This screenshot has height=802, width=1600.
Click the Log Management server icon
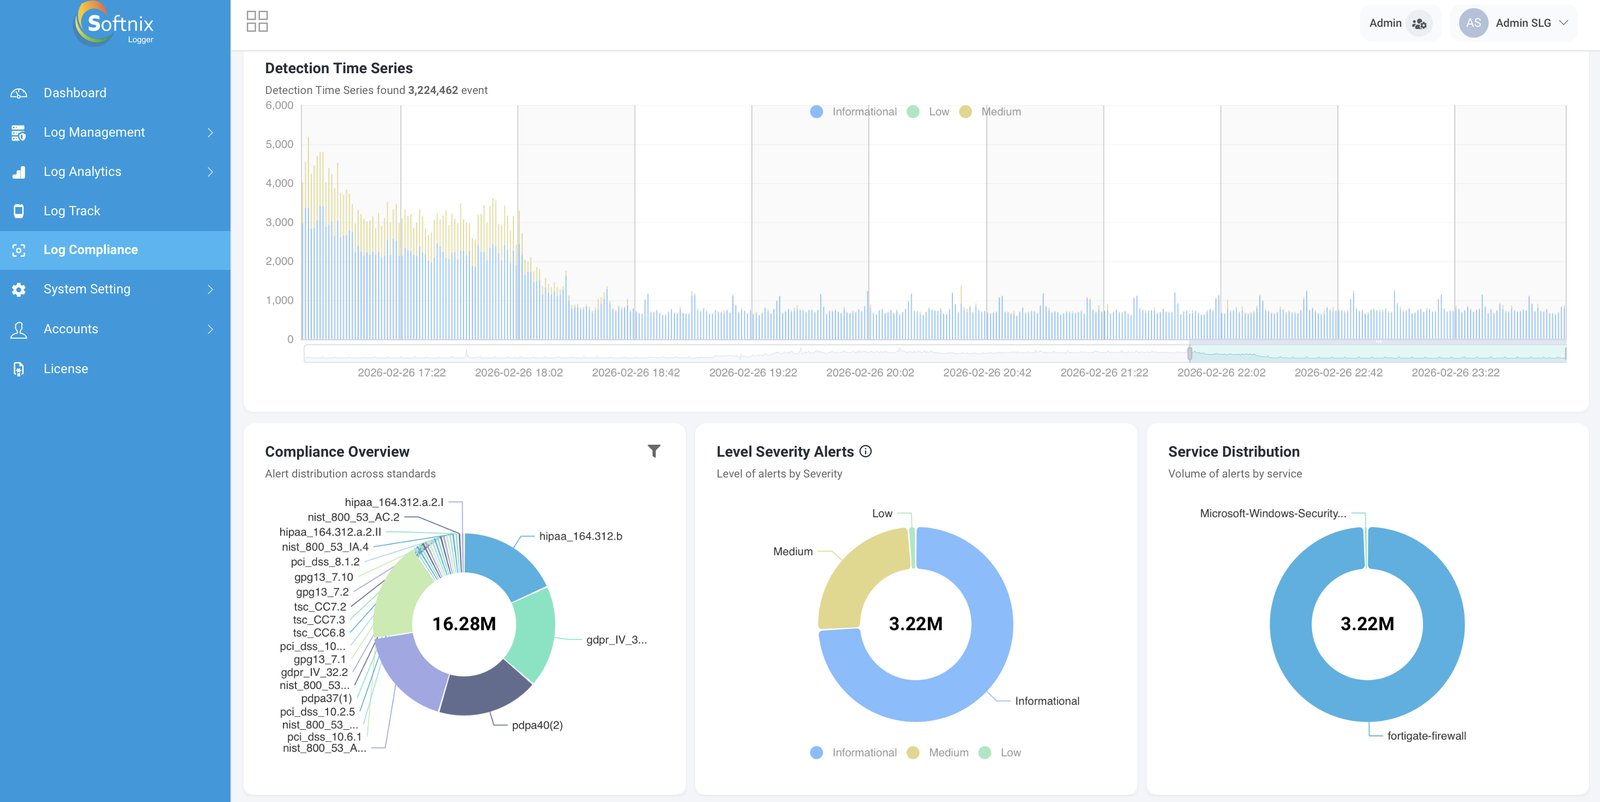coord(19,132)
